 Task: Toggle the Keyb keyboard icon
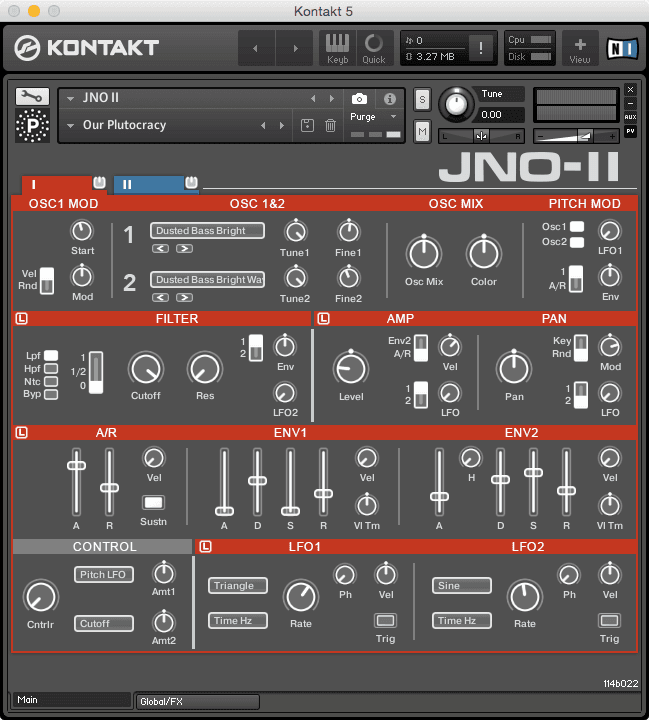(338, 48)
